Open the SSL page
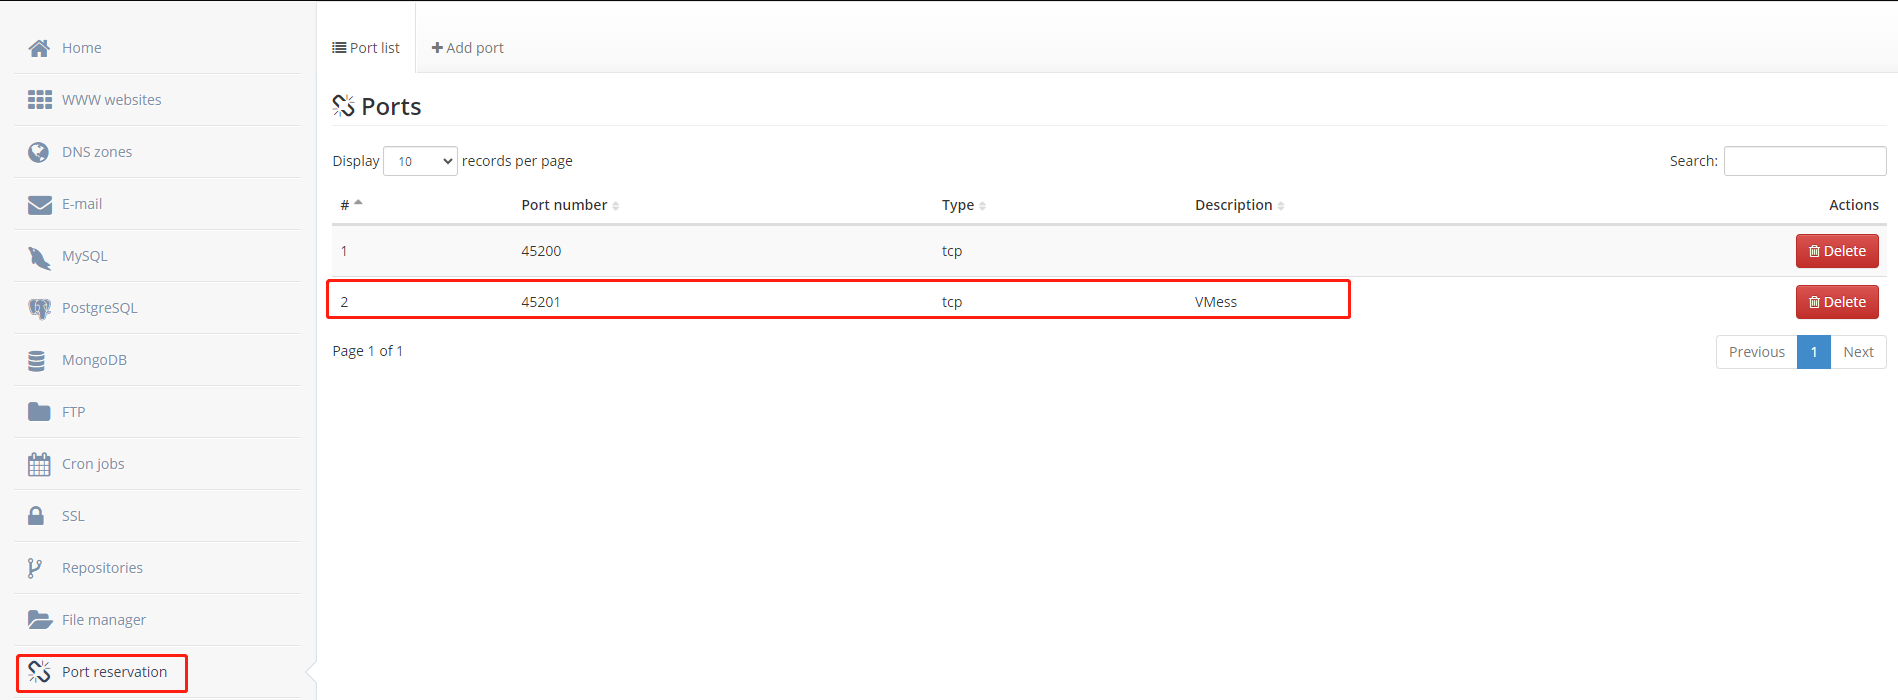 [x=73, y=516]
